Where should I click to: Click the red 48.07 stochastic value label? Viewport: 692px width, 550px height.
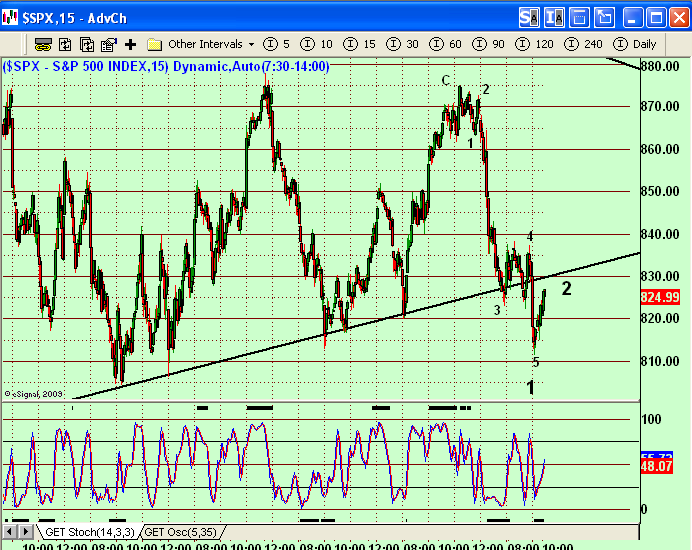[656, 467]
